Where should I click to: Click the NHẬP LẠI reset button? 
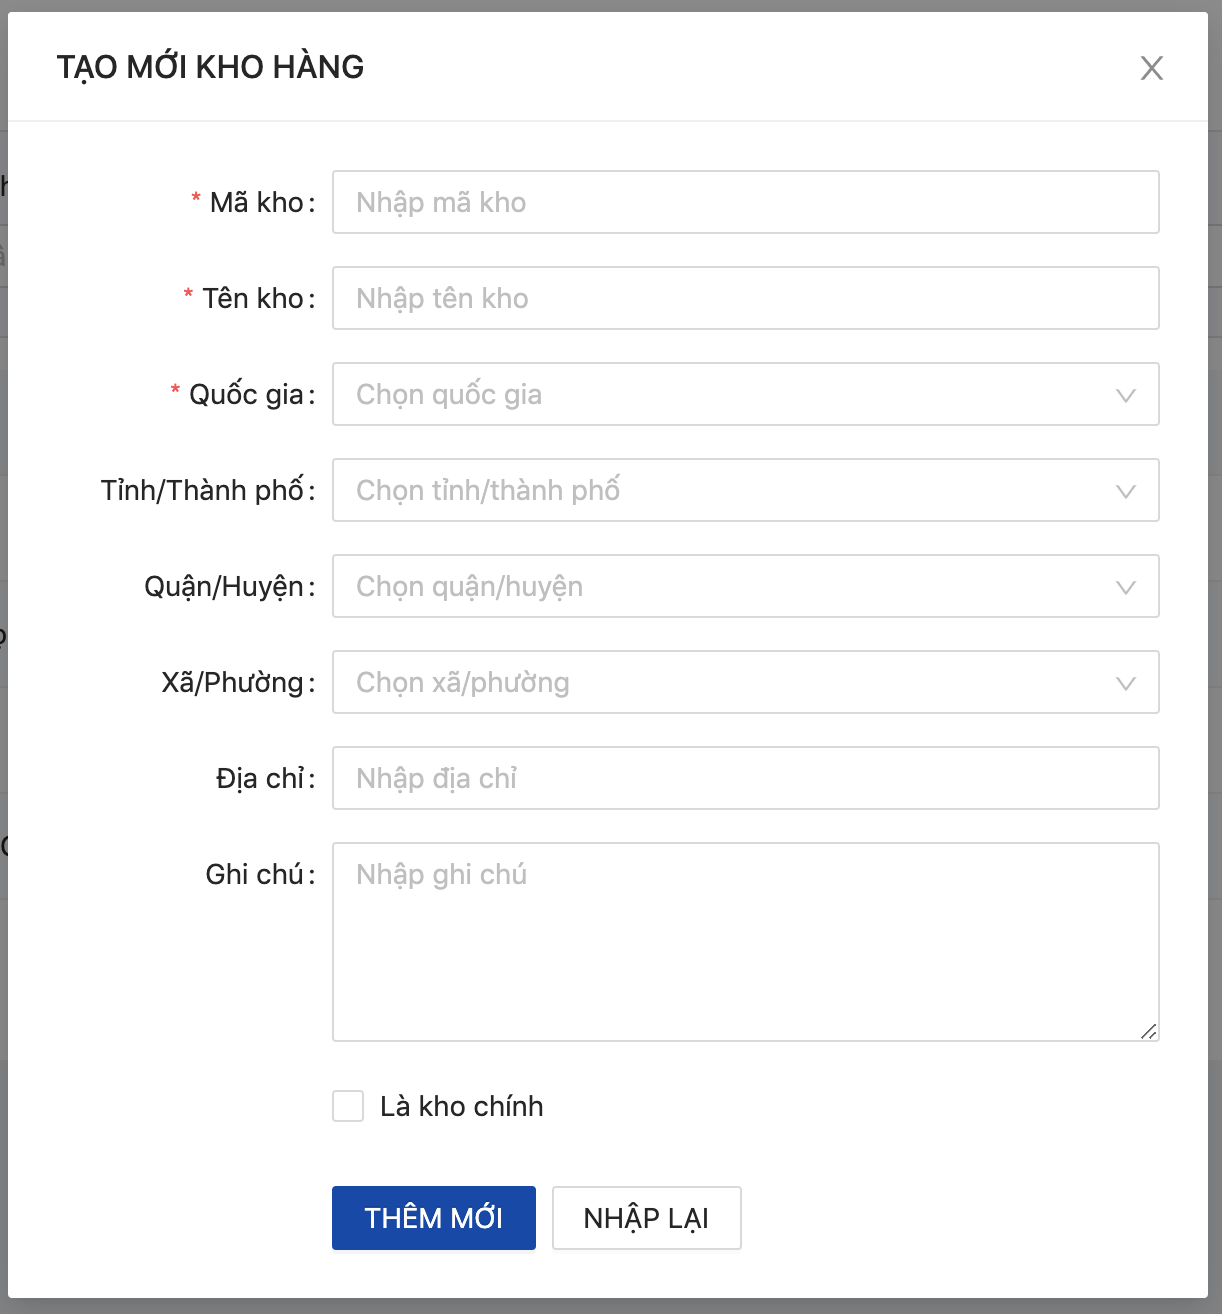coord(646,1218)
